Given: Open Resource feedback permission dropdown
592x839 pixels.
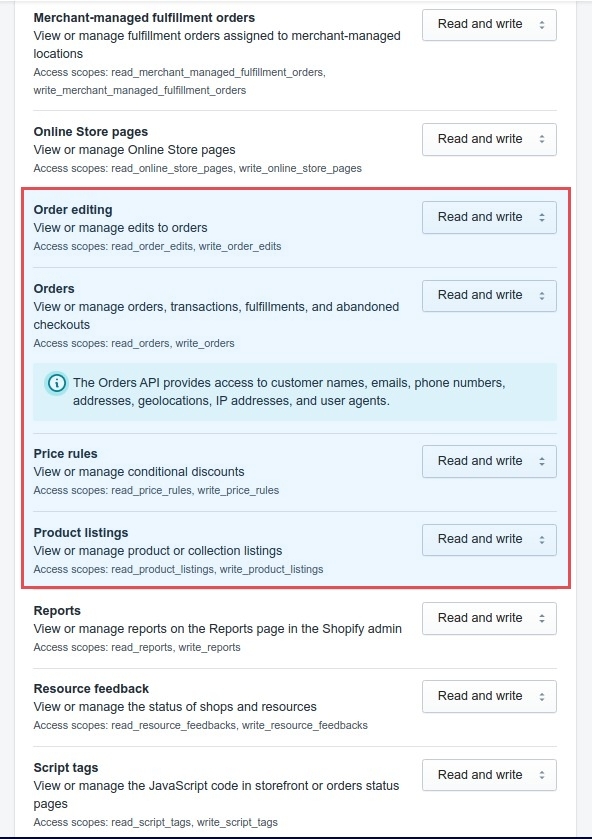Looking at the screenshot, I should [489, 696].
